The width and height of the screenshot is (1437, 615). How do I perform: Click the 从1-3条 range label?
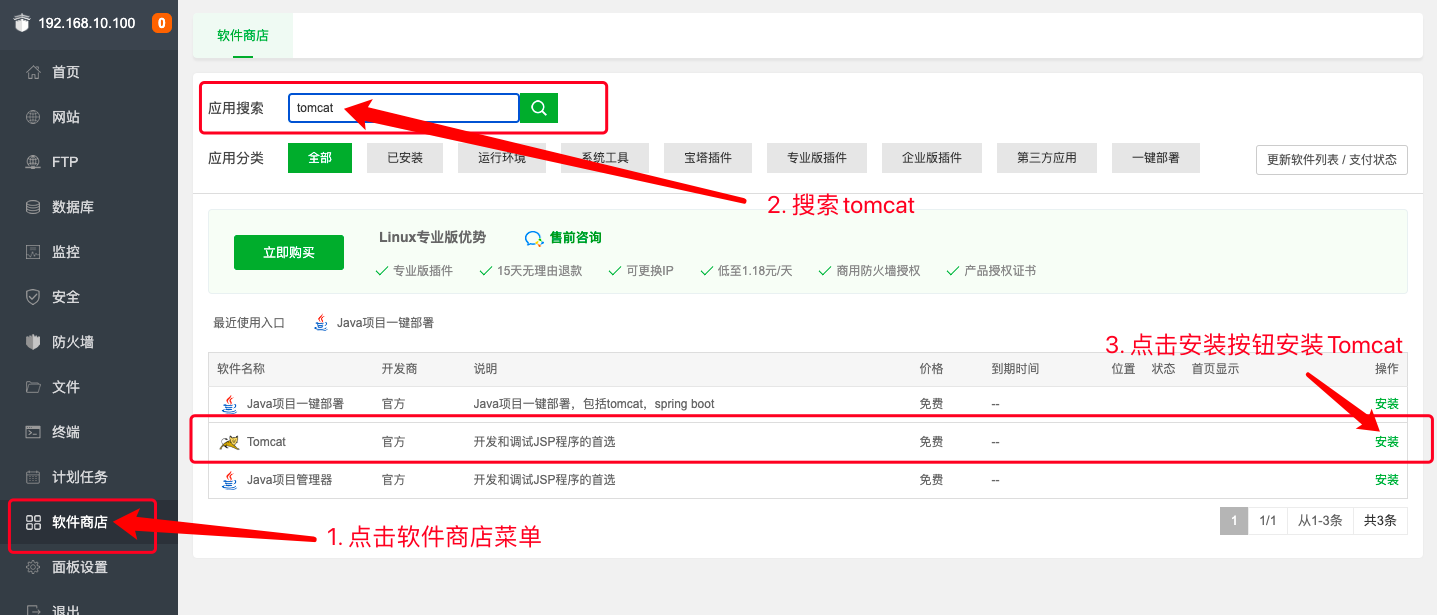point(1321,520)
